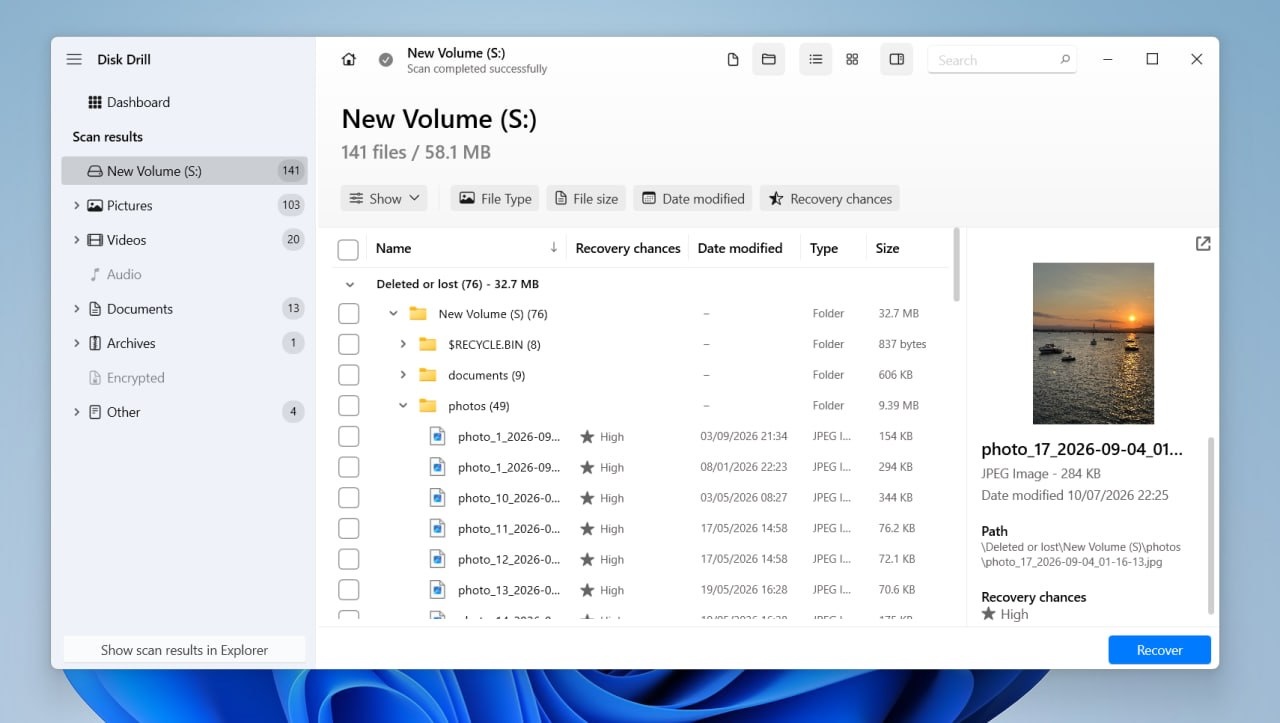Click the star icon in photo_11 row
The height and width of the screenshot is (723, 1280).
pyautogui.click(x=587, y=529)
